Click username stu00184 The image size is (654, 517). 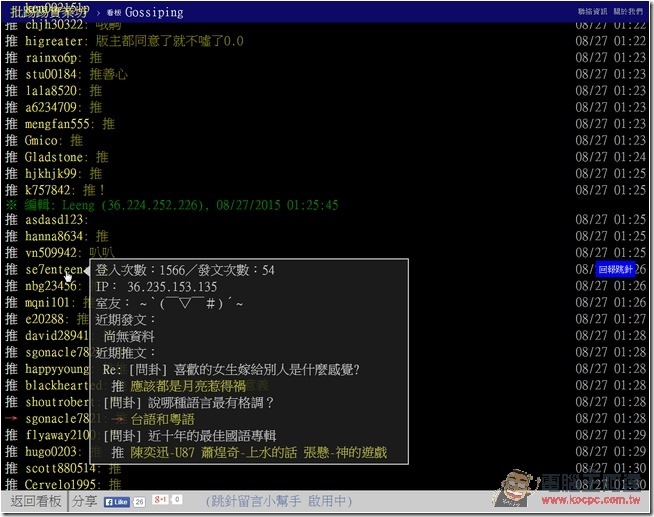click(51, 74)
